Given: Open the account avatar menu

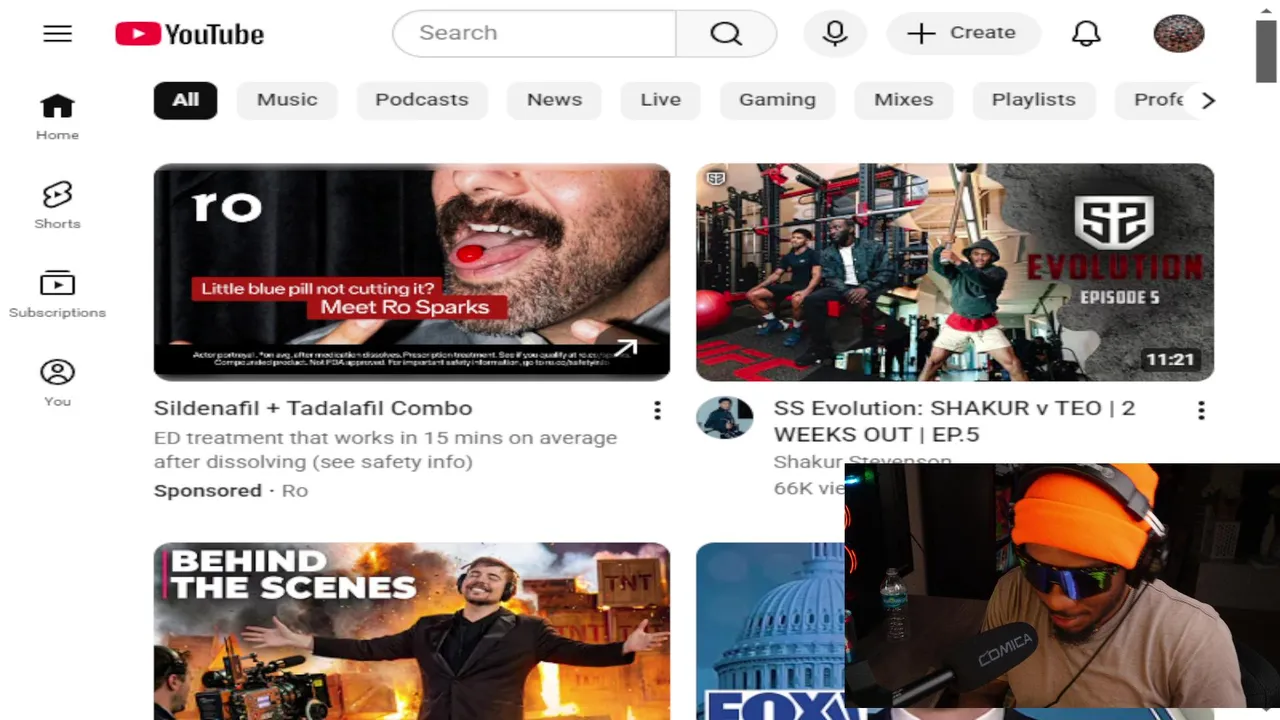Looking at the screenshot, I should 1179,33.
